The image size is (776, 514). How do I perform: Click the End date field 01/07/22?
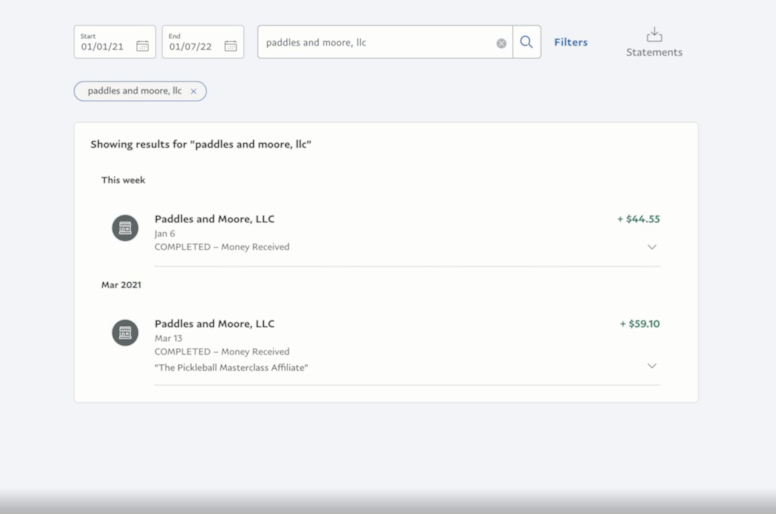click(x=203, y=42)
